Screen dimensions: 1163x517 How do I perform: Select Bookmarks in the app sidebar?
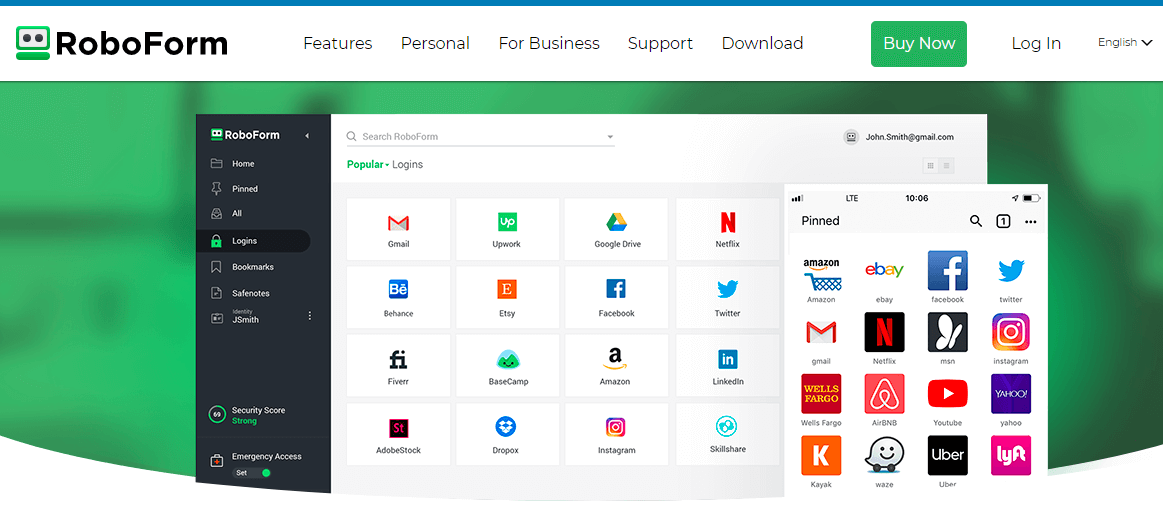[x=253, y=267]
